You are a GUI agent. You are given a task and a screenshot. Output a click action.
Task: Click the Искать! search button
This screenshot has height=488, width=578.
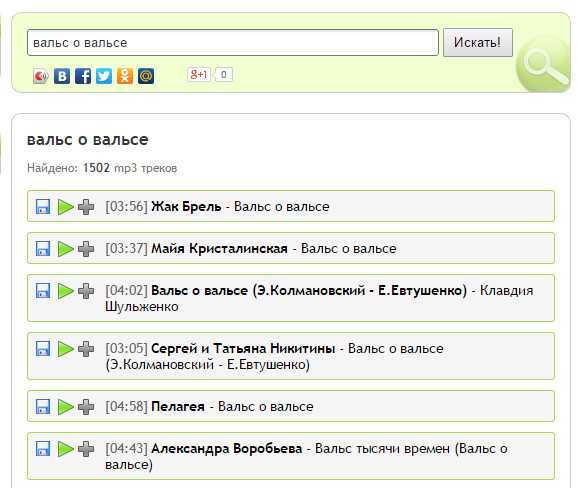tap(478, 42)
